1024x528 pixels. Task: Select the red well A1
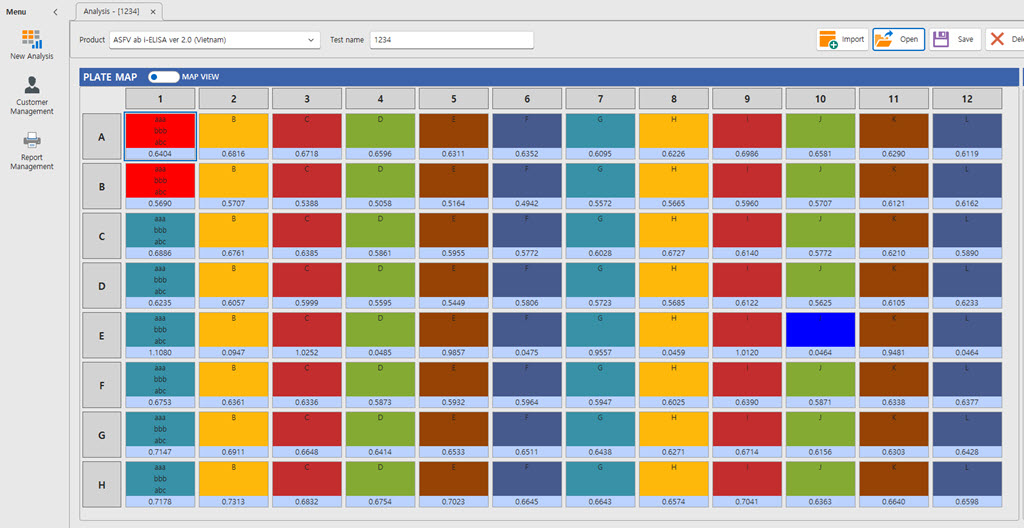pyautogui.click(x=160, y=129)
